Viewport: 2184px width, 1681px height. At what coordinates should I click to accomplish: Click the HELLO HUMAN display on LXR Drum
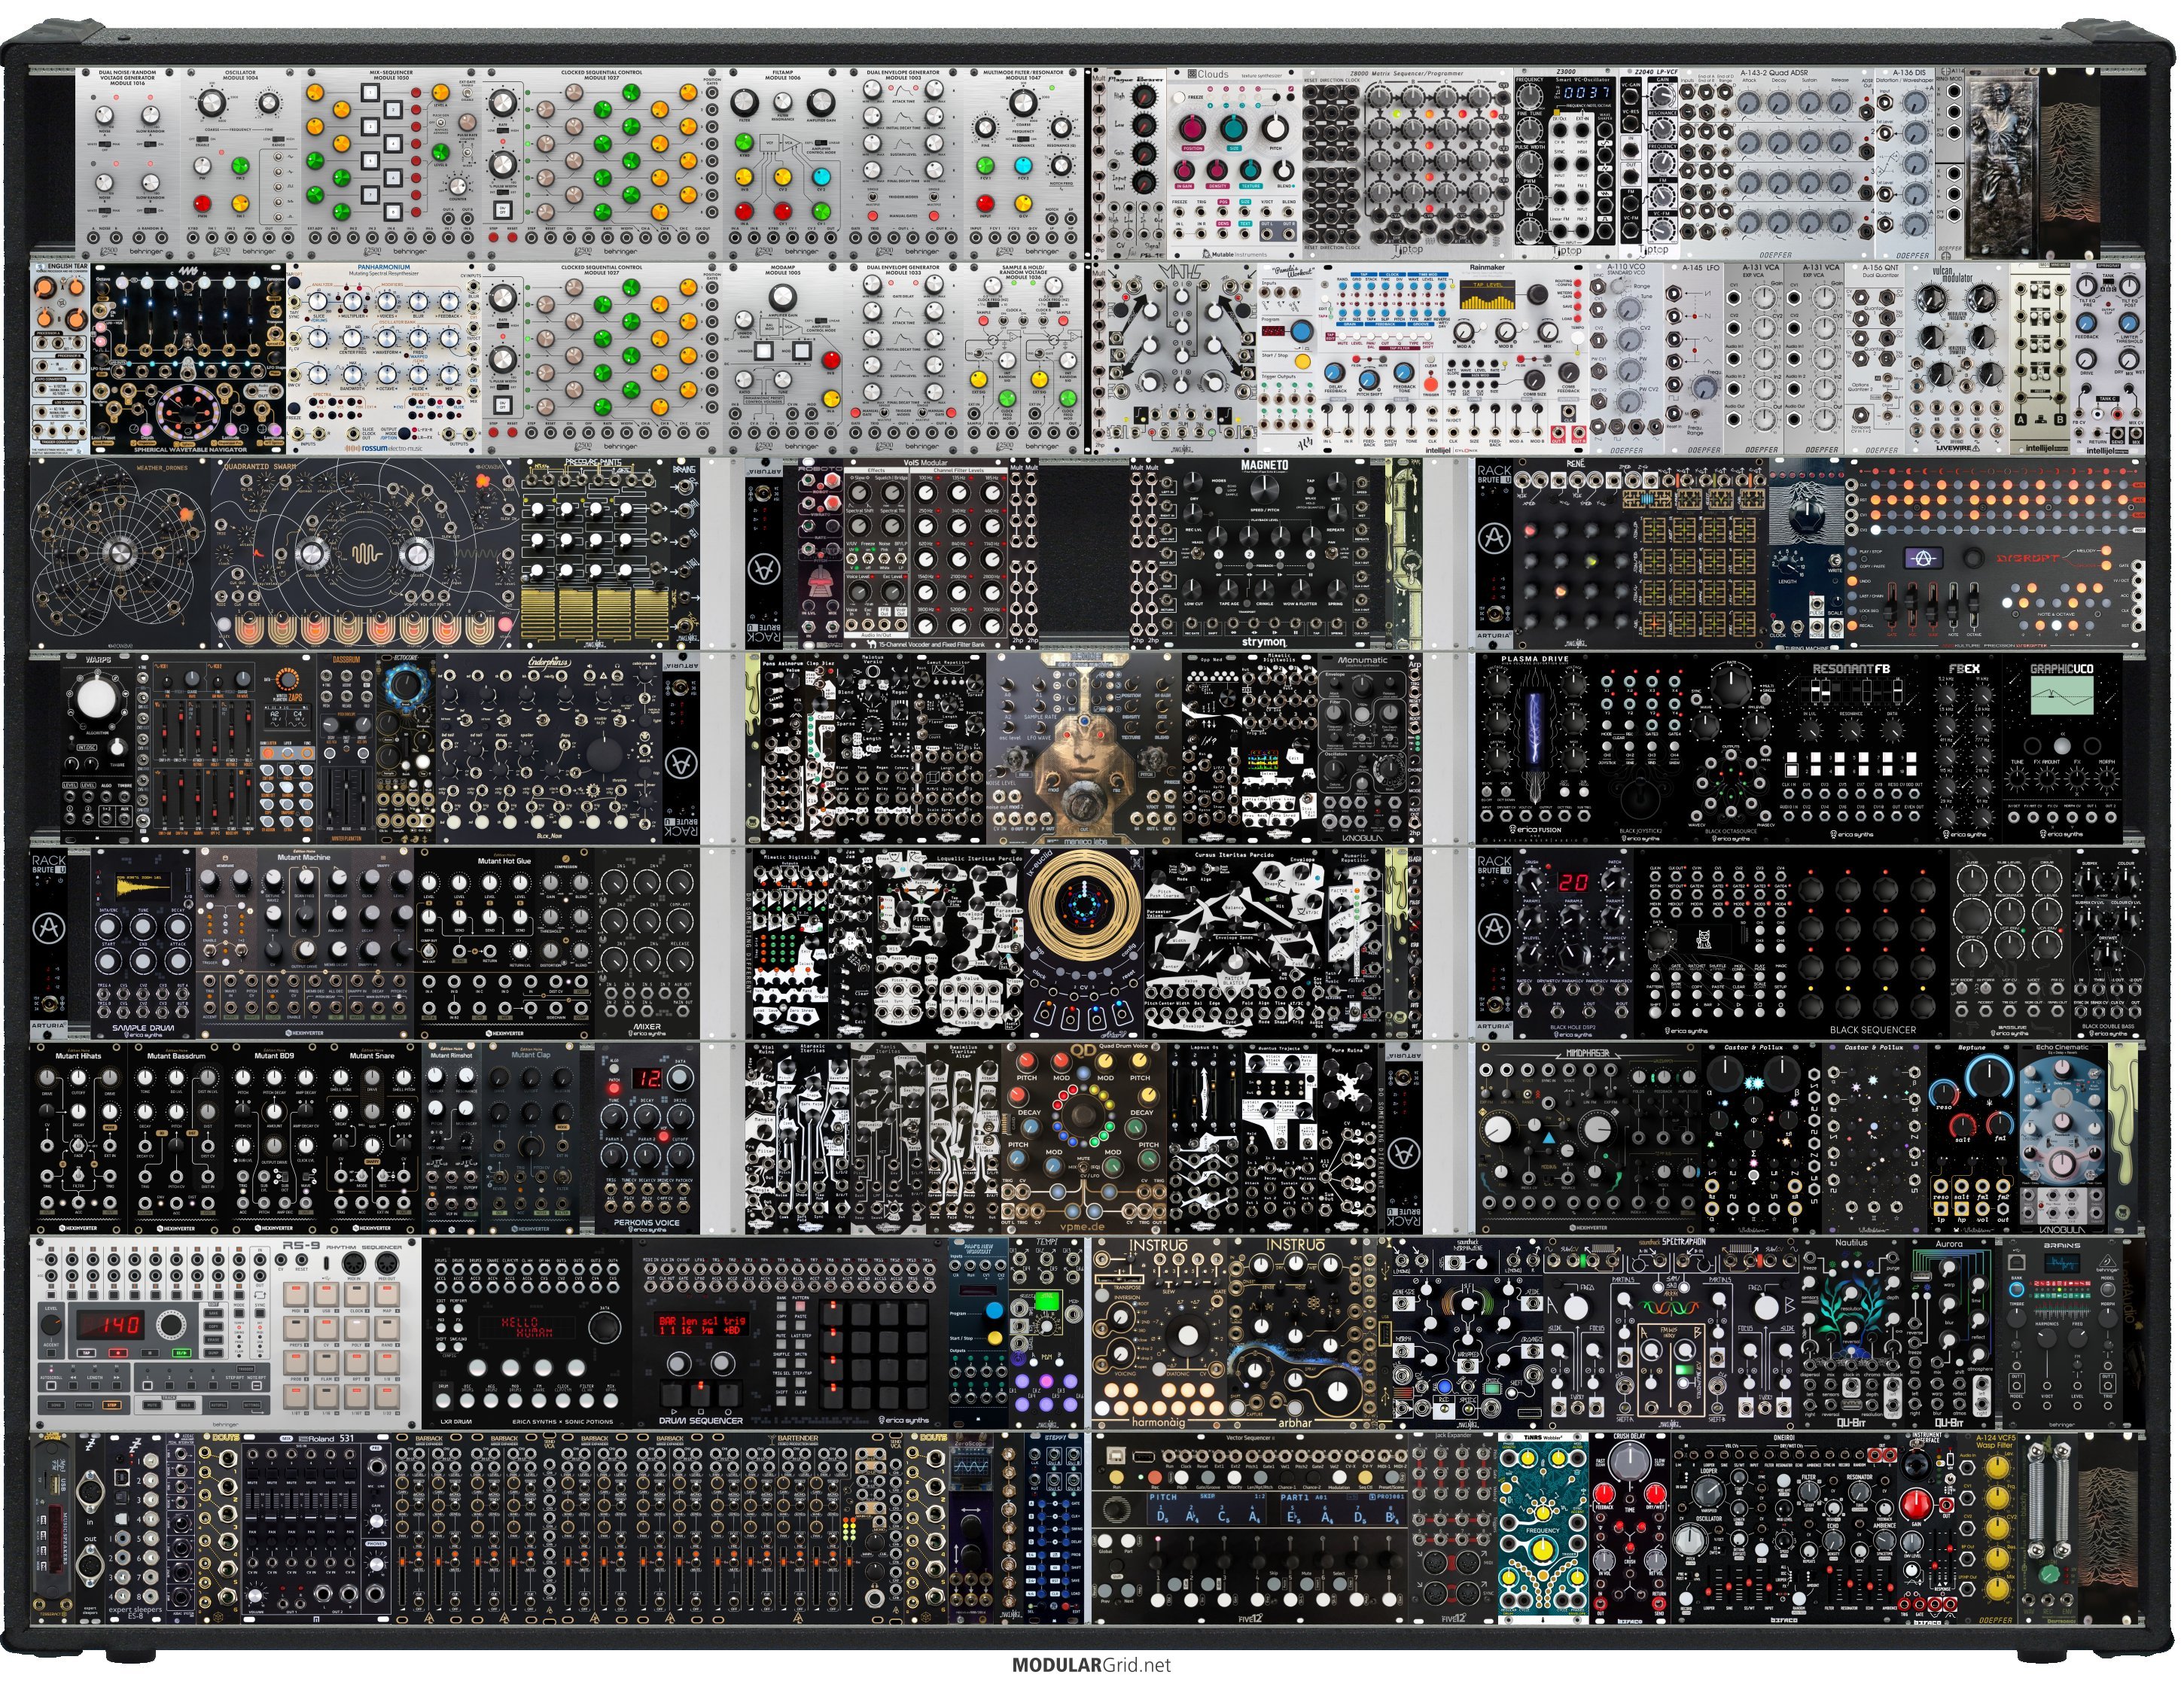pos(526,1328)
